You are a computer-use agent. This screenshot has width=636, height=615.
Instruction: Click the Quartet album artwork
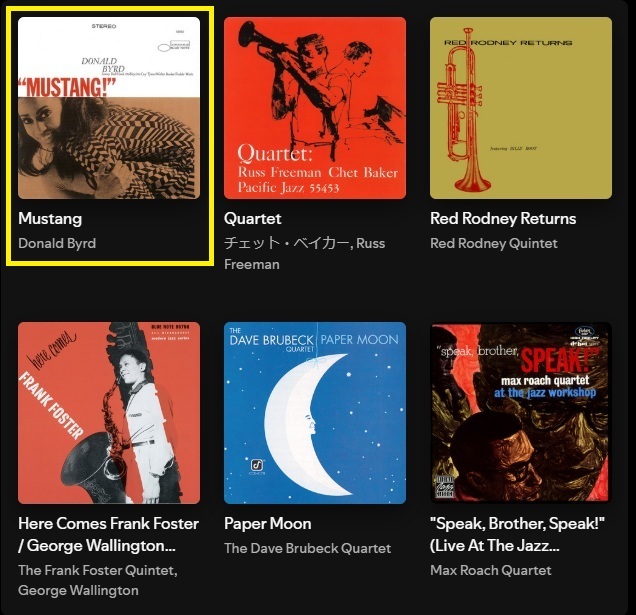pos(315,108)
